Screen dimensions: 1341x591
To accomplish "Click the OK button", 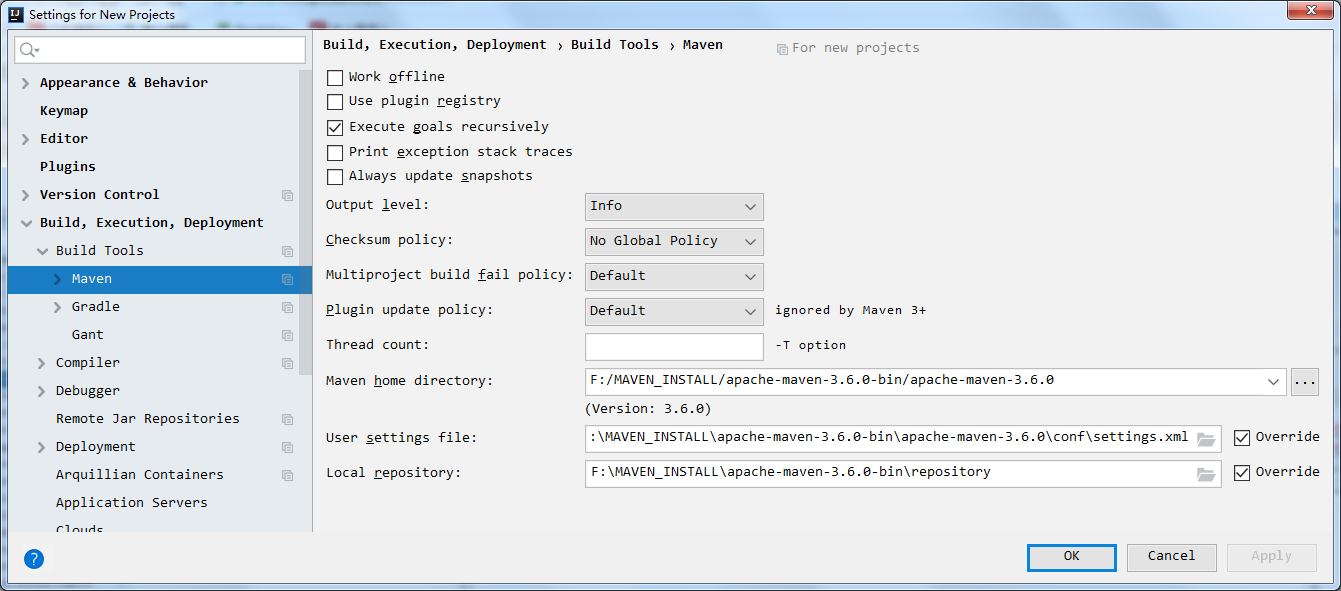I will 1071,557.
